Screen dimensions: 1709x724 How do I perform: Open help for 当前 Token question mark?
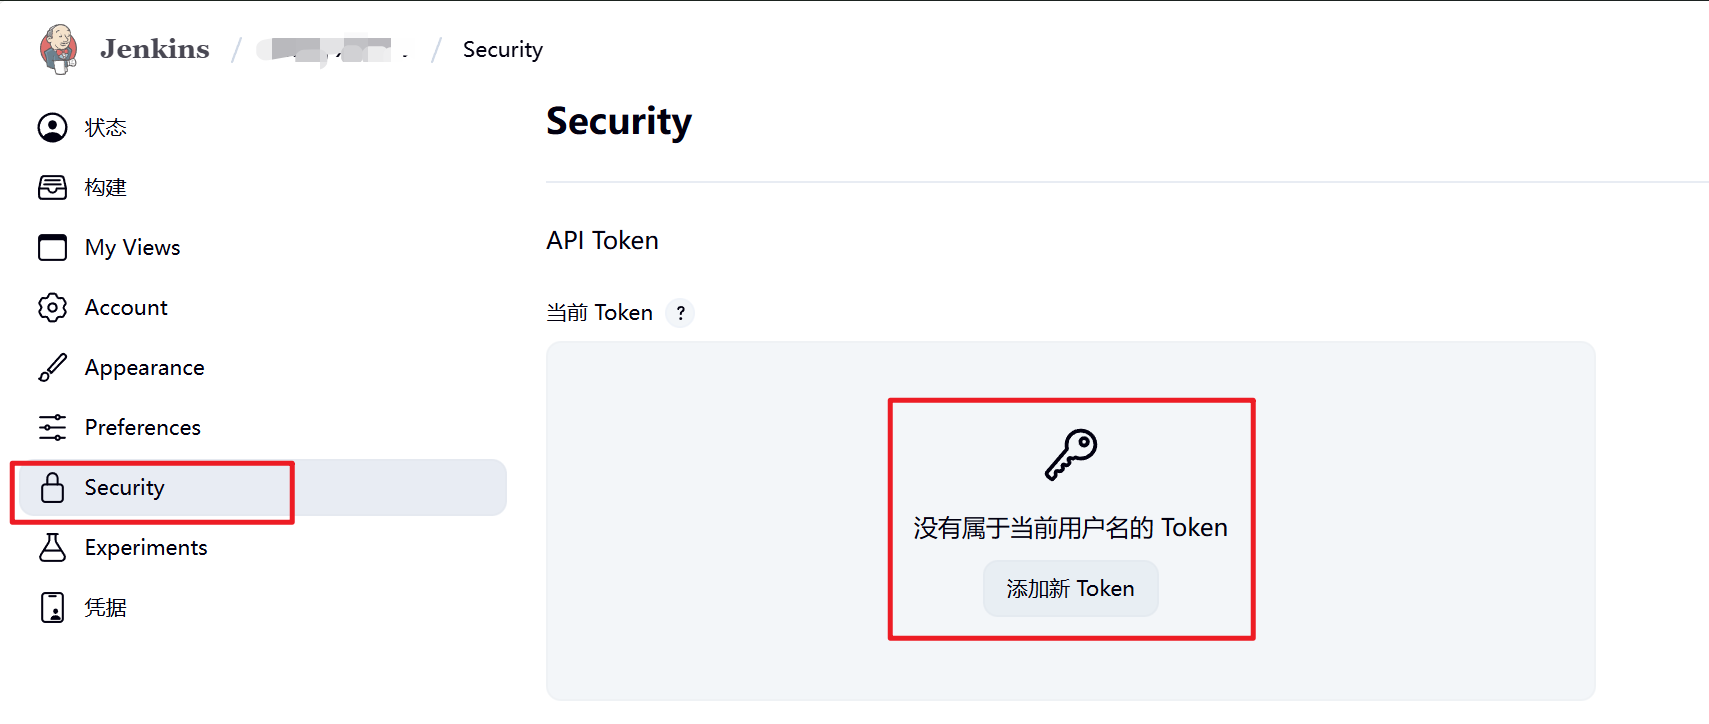tap(680, 313)
